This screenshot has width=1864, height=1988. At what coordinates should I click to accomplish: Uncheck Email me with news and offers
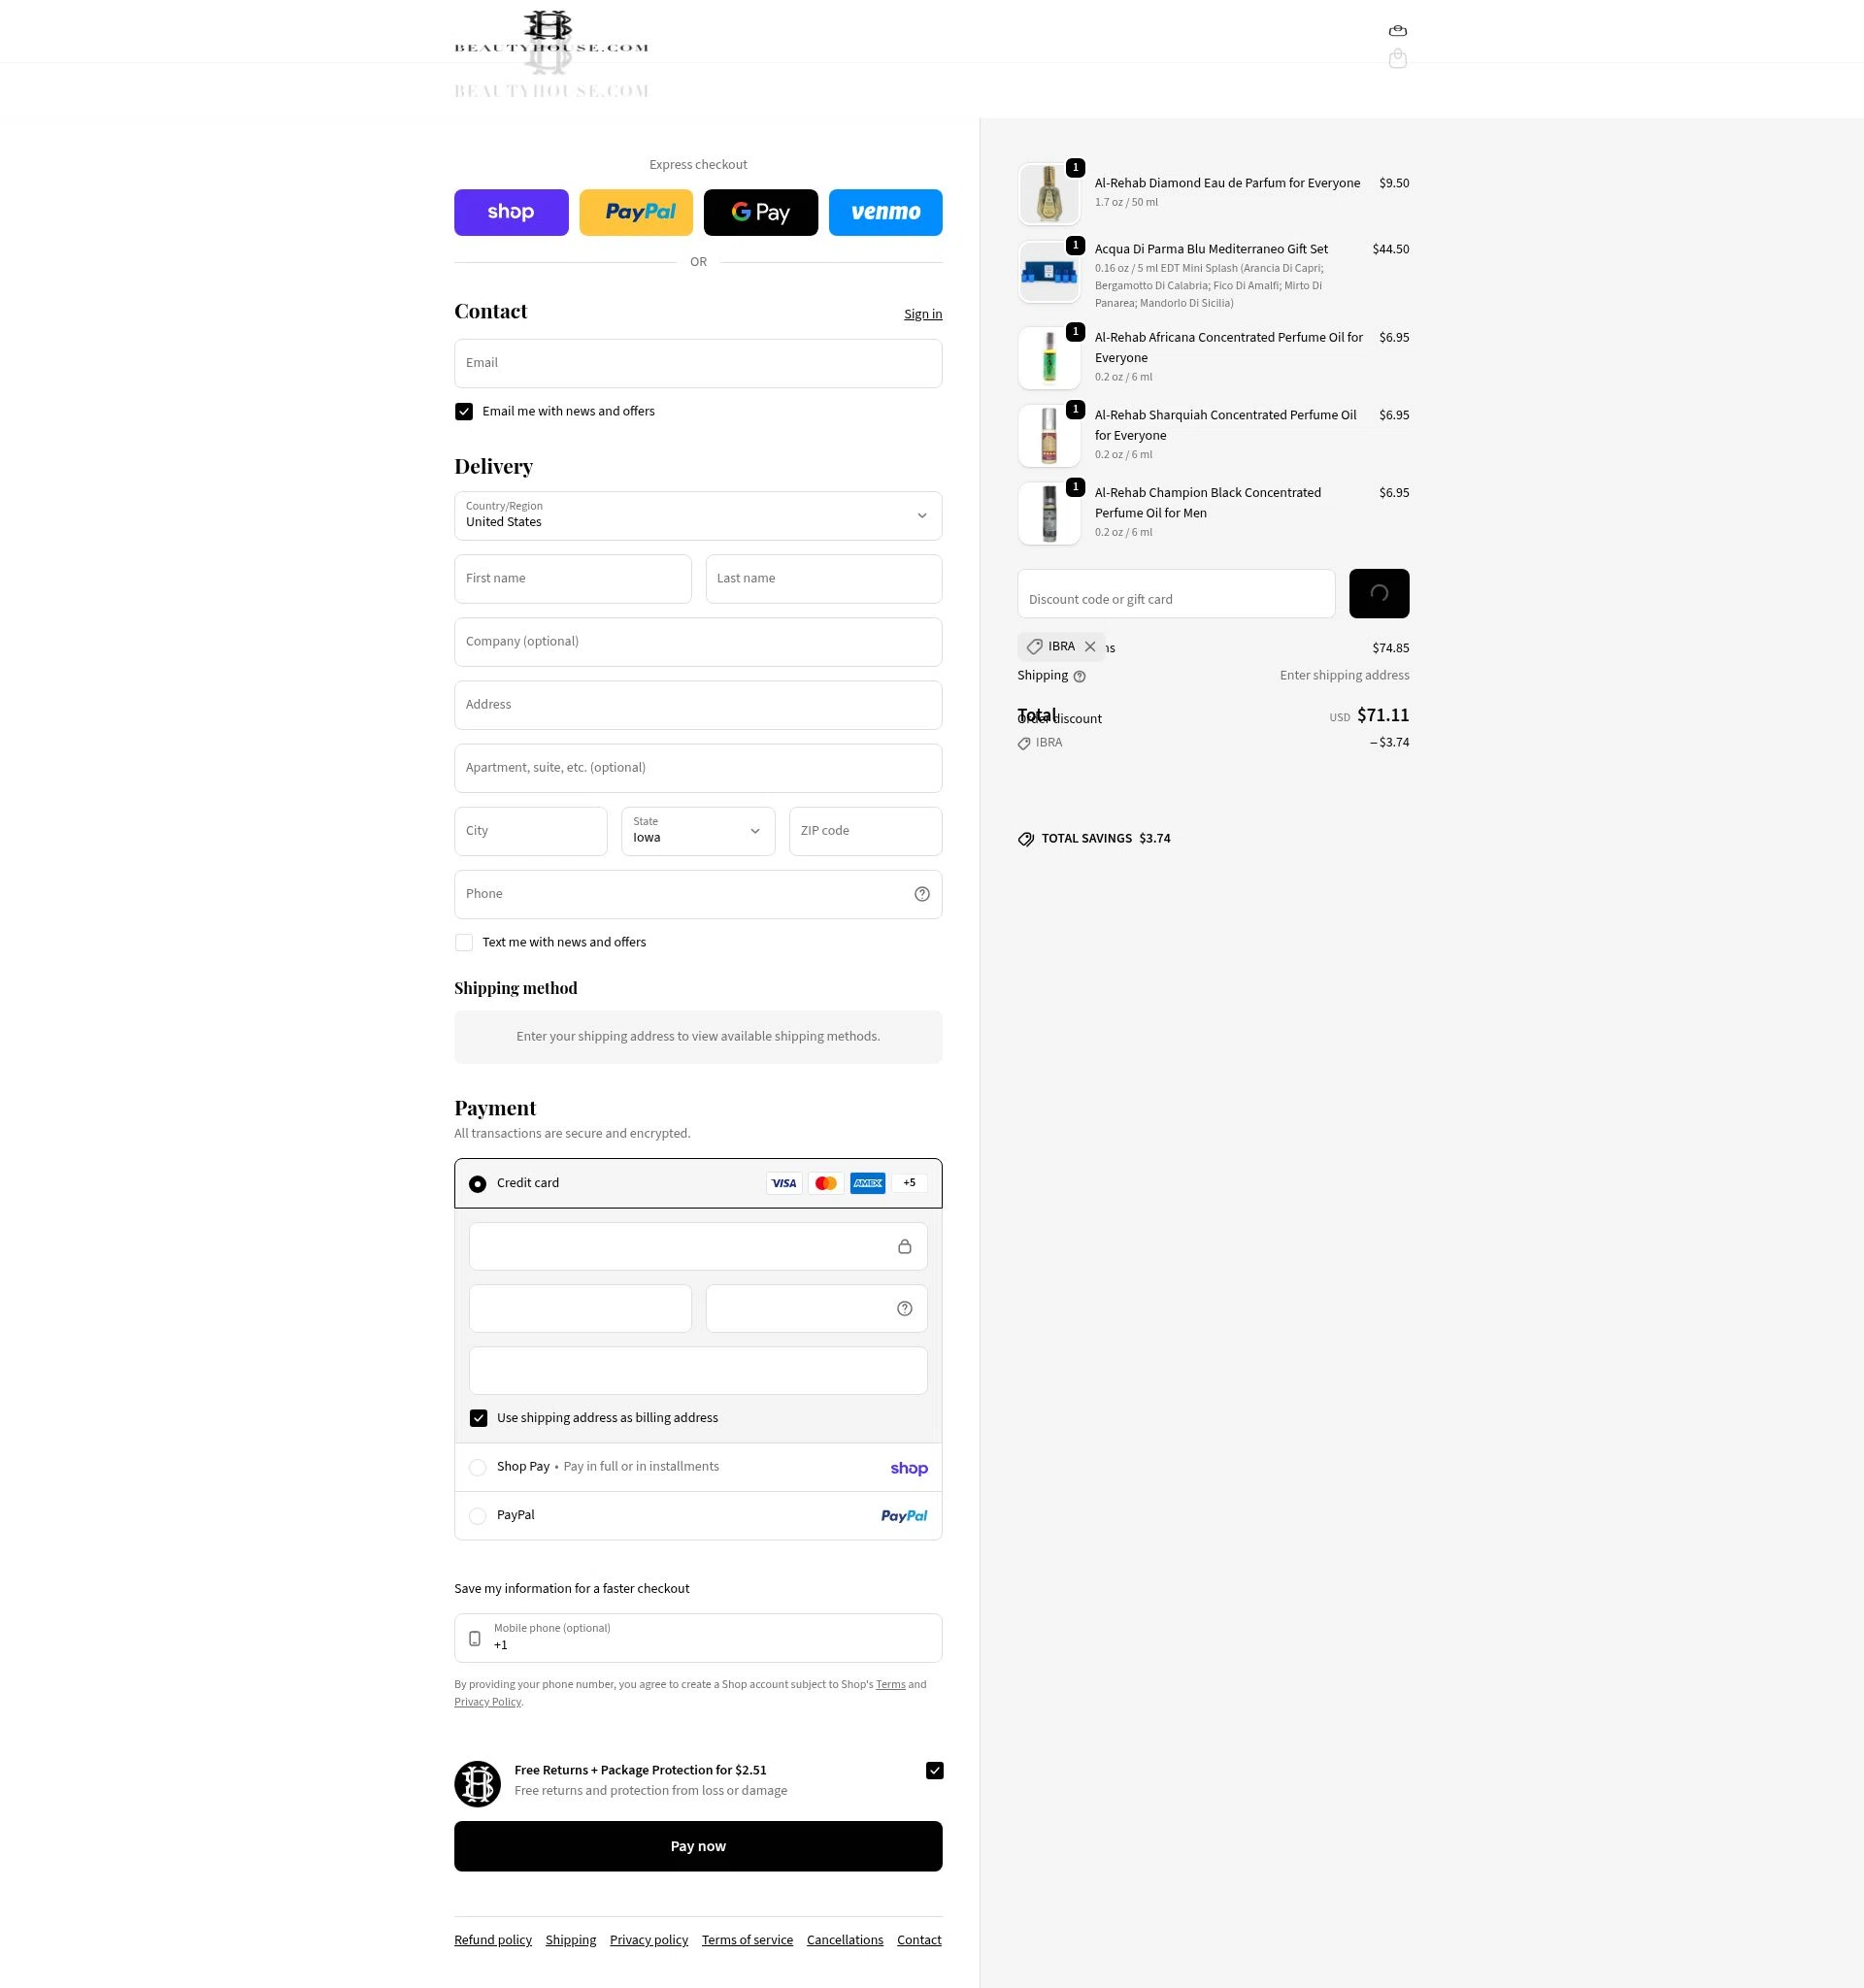(464, 412)
